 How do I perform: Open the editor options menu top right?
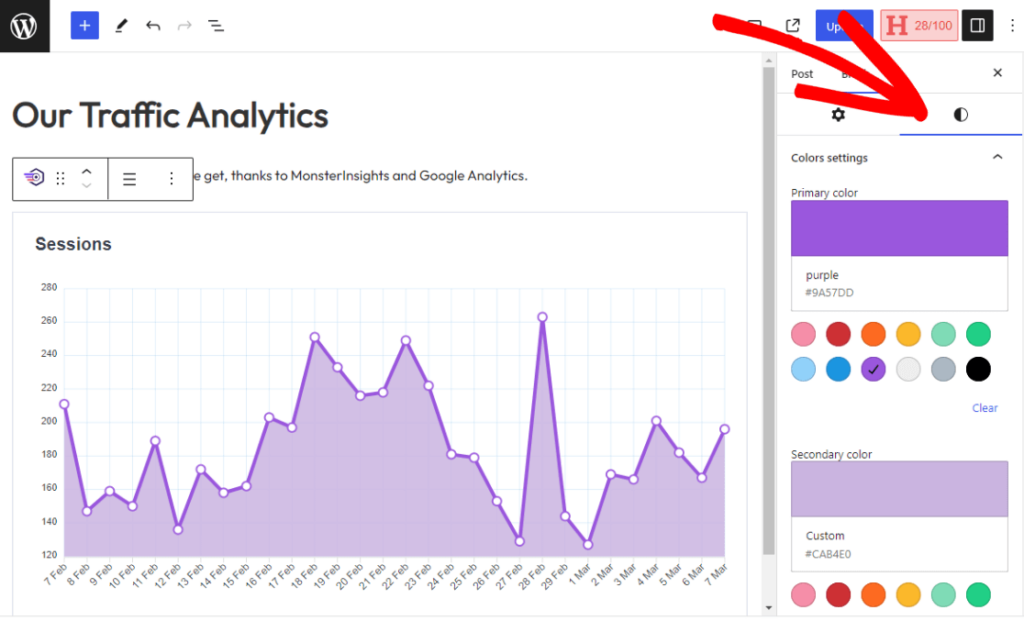(x=1012, y=25)
